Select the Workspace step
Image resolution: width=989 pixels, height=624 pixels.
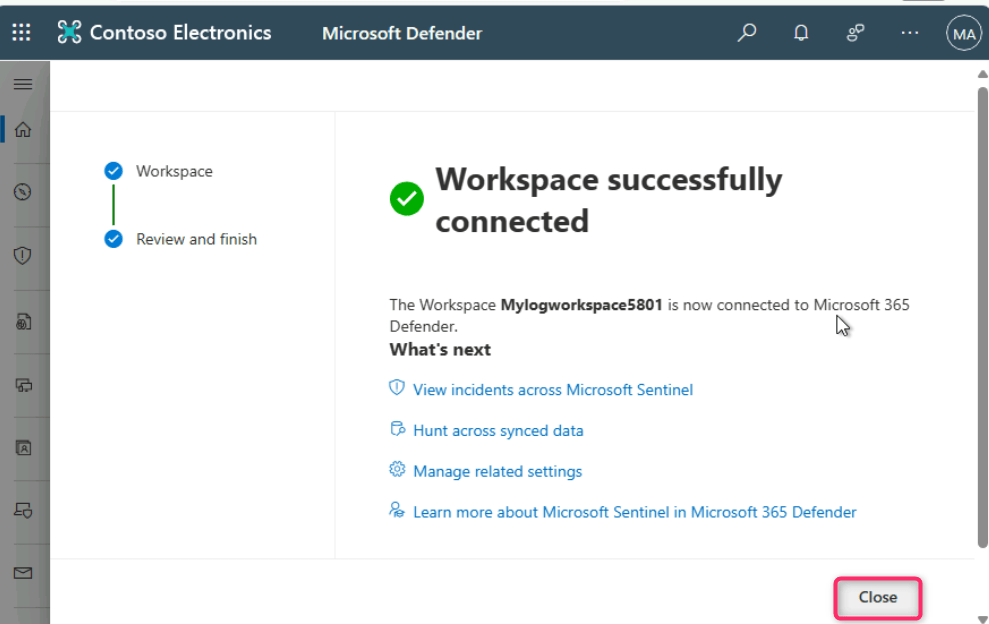coord(174,171)
